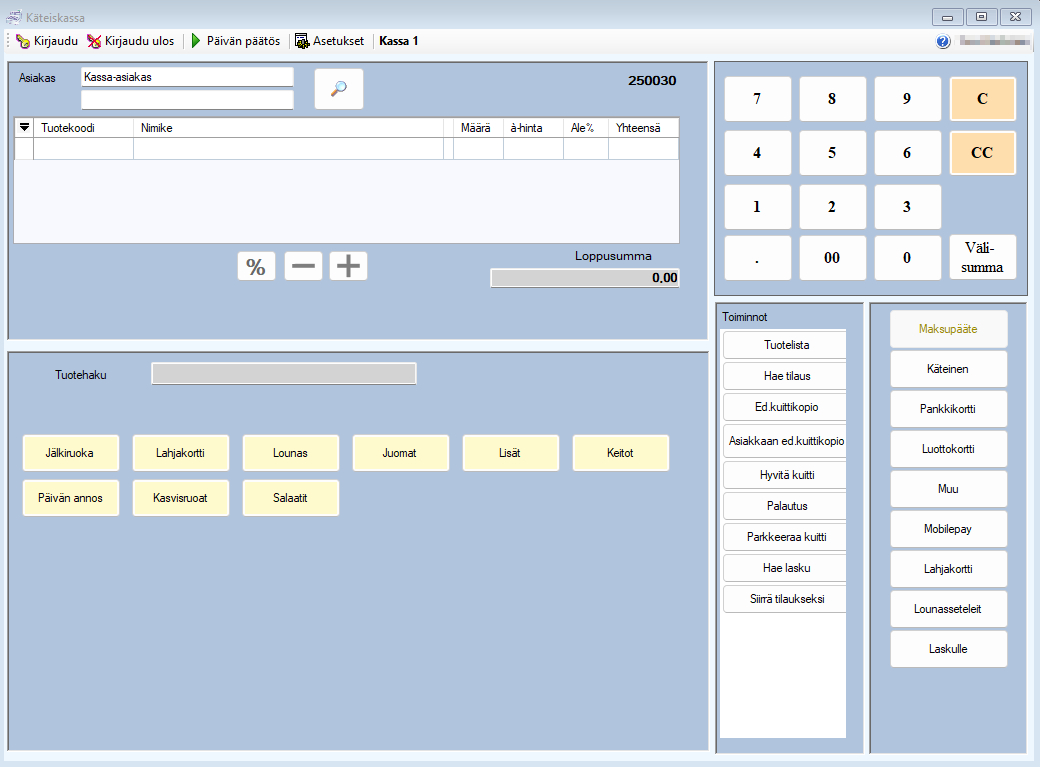Choose Mobilepay payment method

click(x=948, y=529)
